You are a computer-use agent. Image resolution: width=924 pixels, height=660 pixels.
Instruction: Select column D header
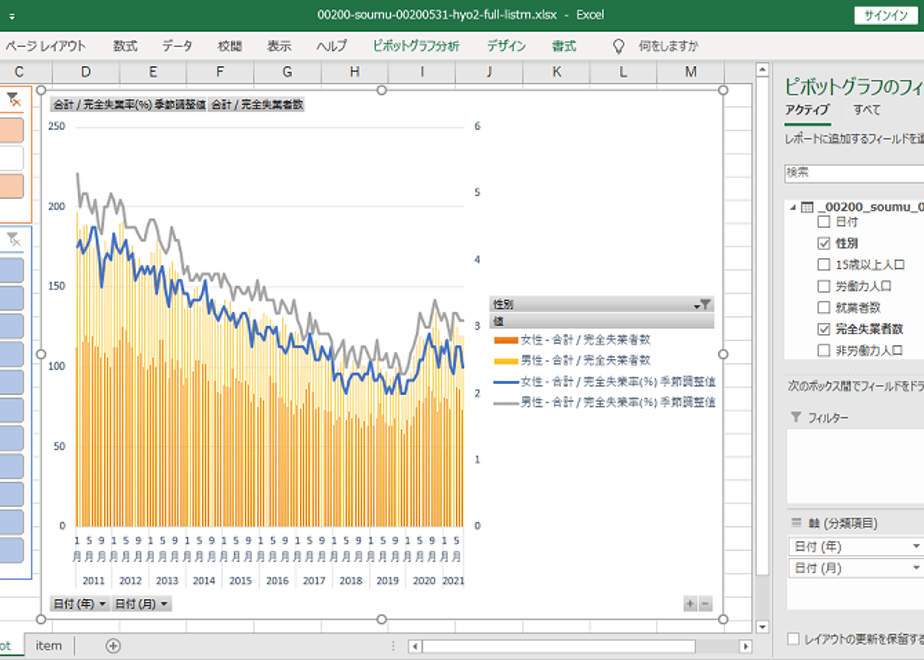coord(86,72)
